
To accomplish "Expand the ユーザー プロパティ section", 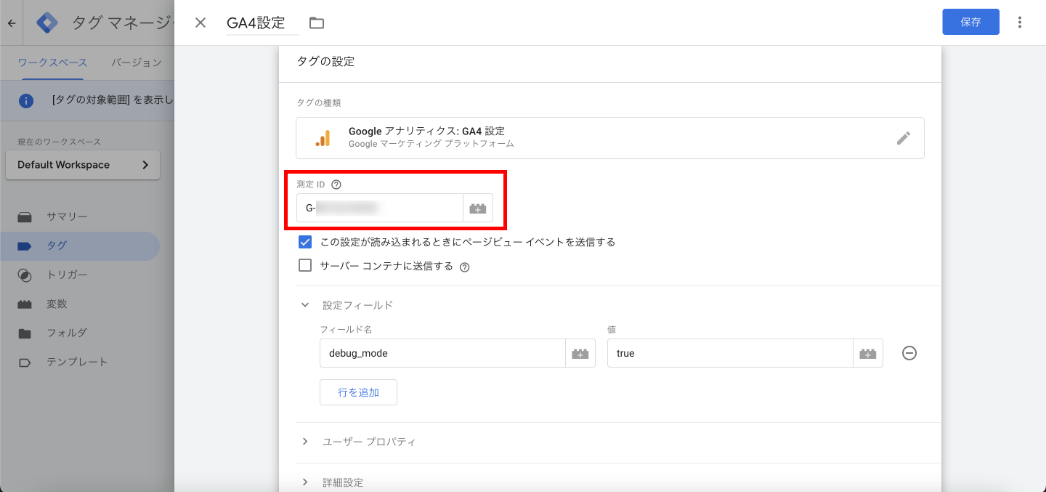I will 306,442.
